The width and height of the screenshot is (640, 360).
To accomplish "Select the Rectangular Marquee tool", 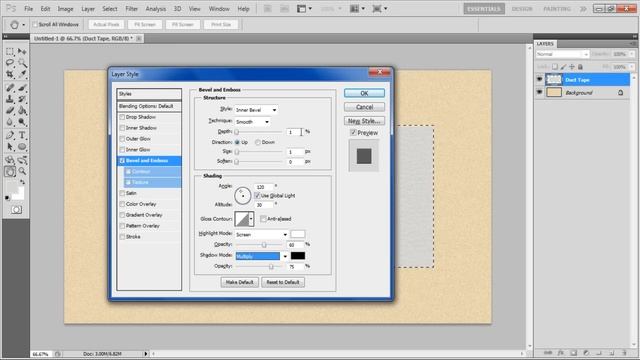I will click(10, 51).
